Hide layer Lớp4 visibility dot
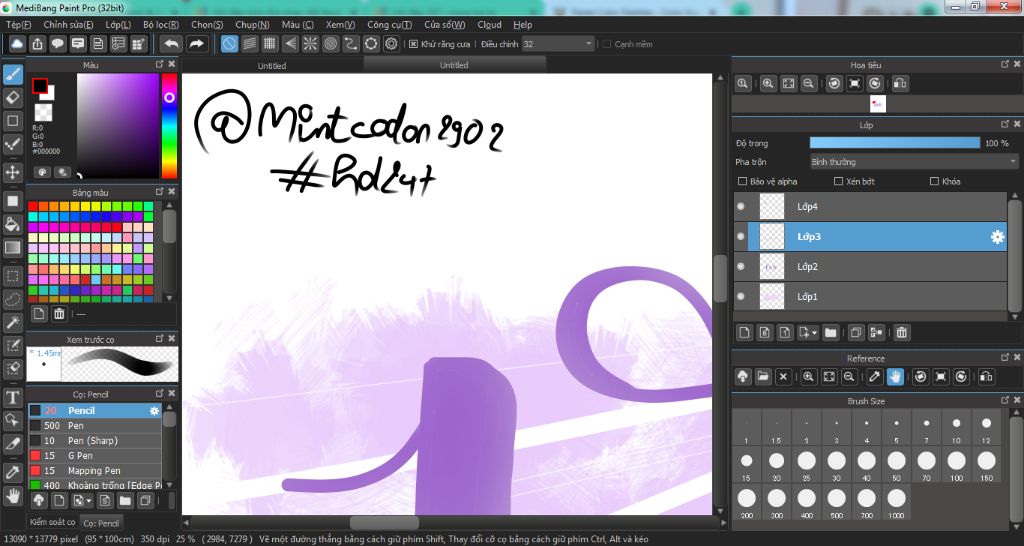Screen dimensions: 1024x546 [x=741, y=206]
